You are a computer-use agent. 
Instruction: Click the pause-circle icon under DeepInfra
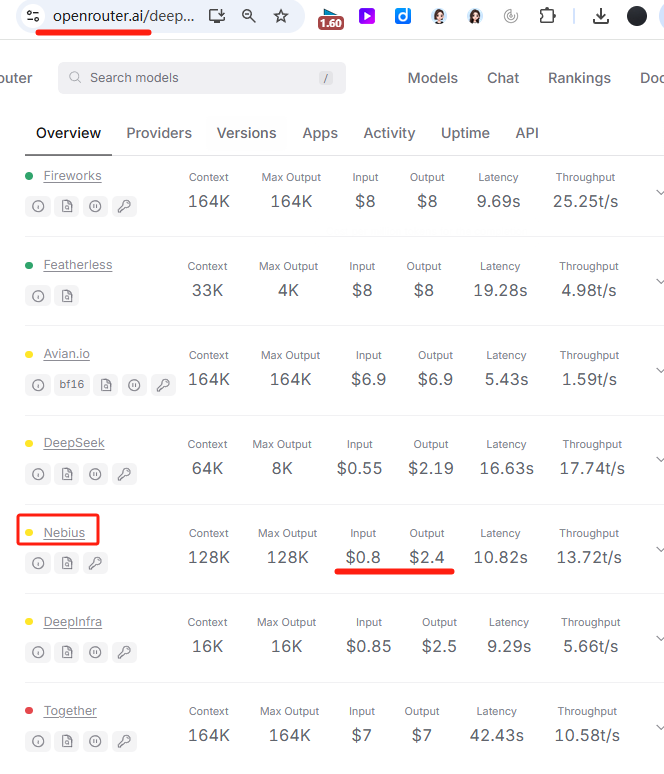(95, 652)
